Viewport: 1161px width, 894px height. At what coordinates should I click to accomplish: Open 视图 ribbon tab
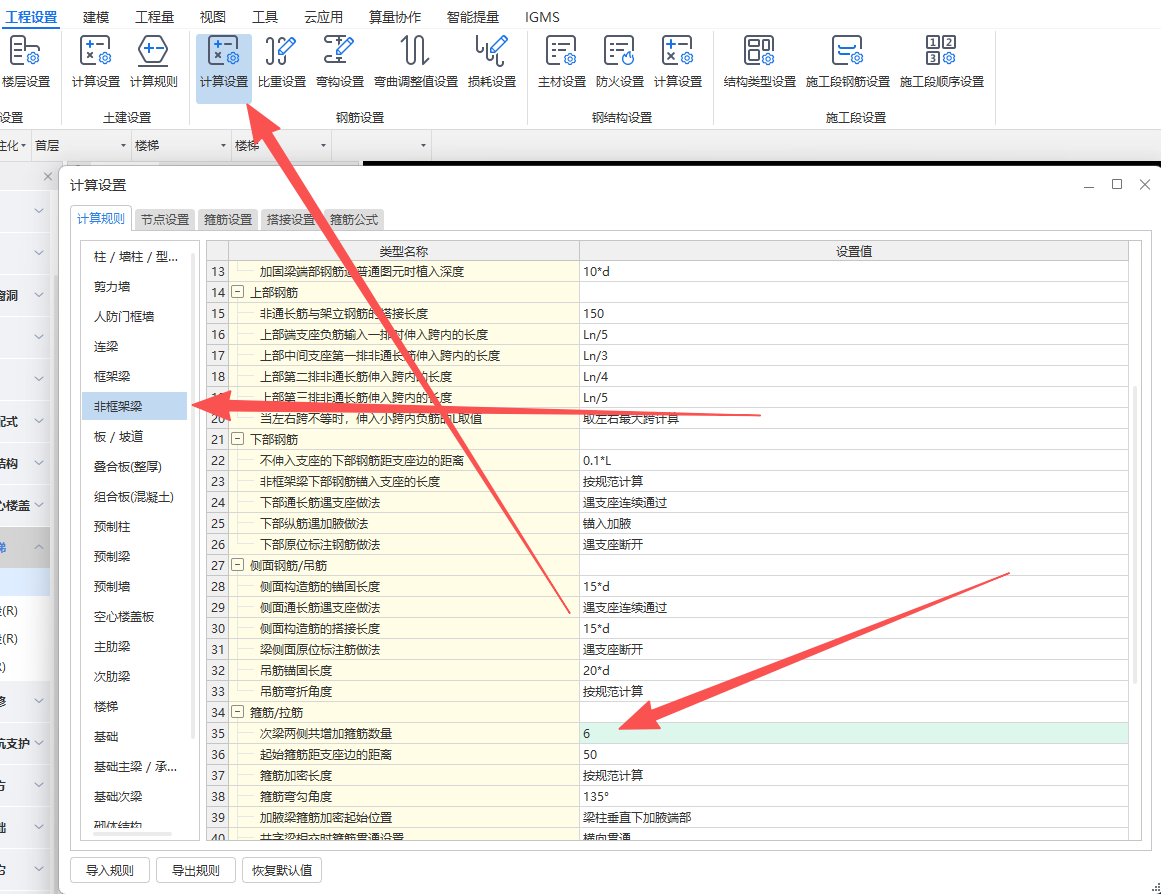(213, 16)
